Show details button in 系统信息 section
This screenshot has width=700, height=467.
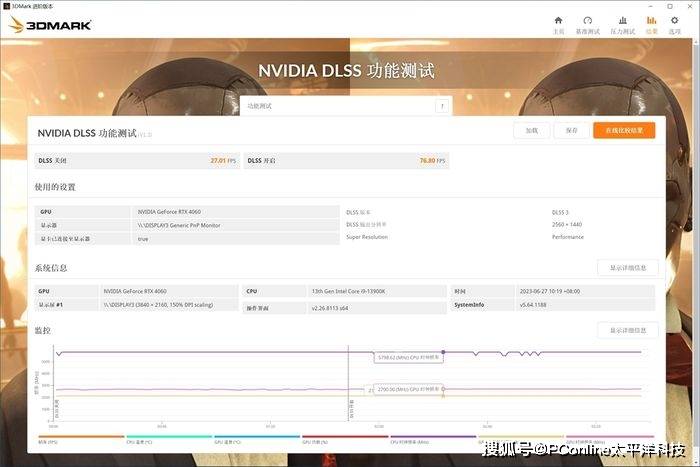628,268
